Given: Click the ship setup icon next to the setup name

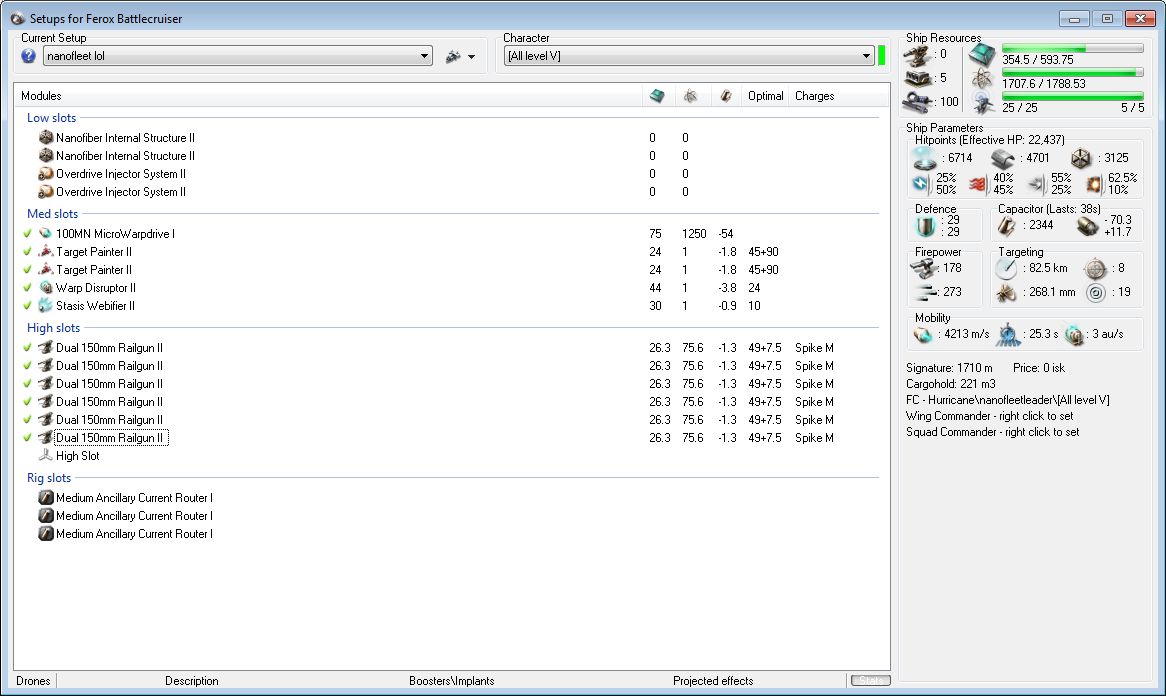Looking at the screenshot, I should 453,57.
